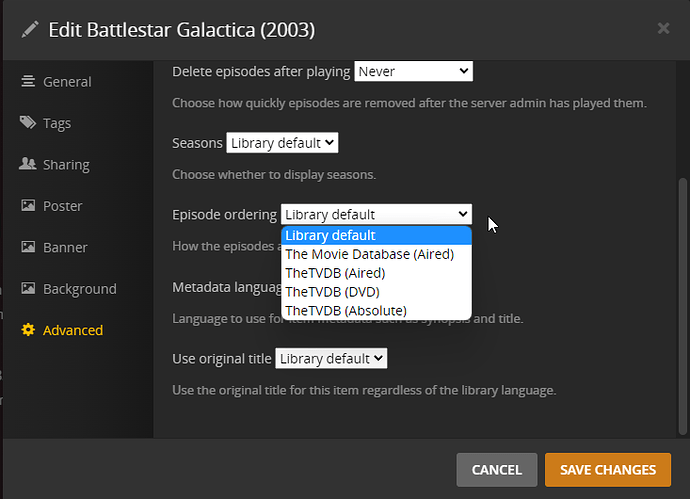Click the Advanced gear icon
Screen dimensions: 690x499
[x=28, y=330]
